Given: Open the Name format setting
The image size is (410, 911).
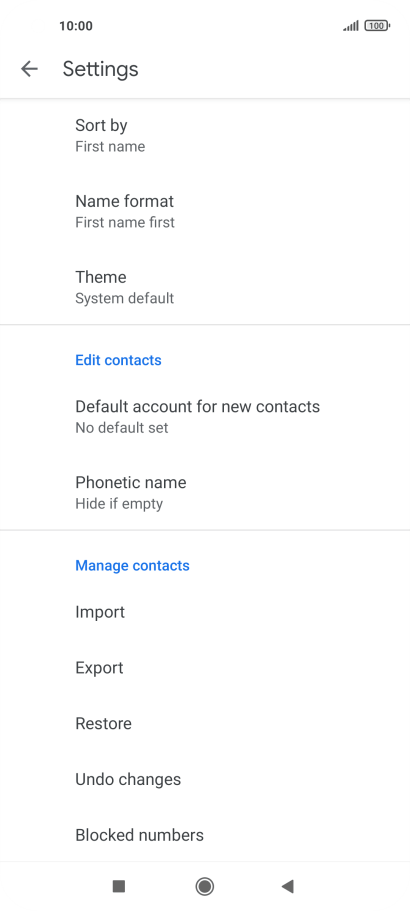Looking at the screenshot, I should pyautogui.click(x=205, y=211).
